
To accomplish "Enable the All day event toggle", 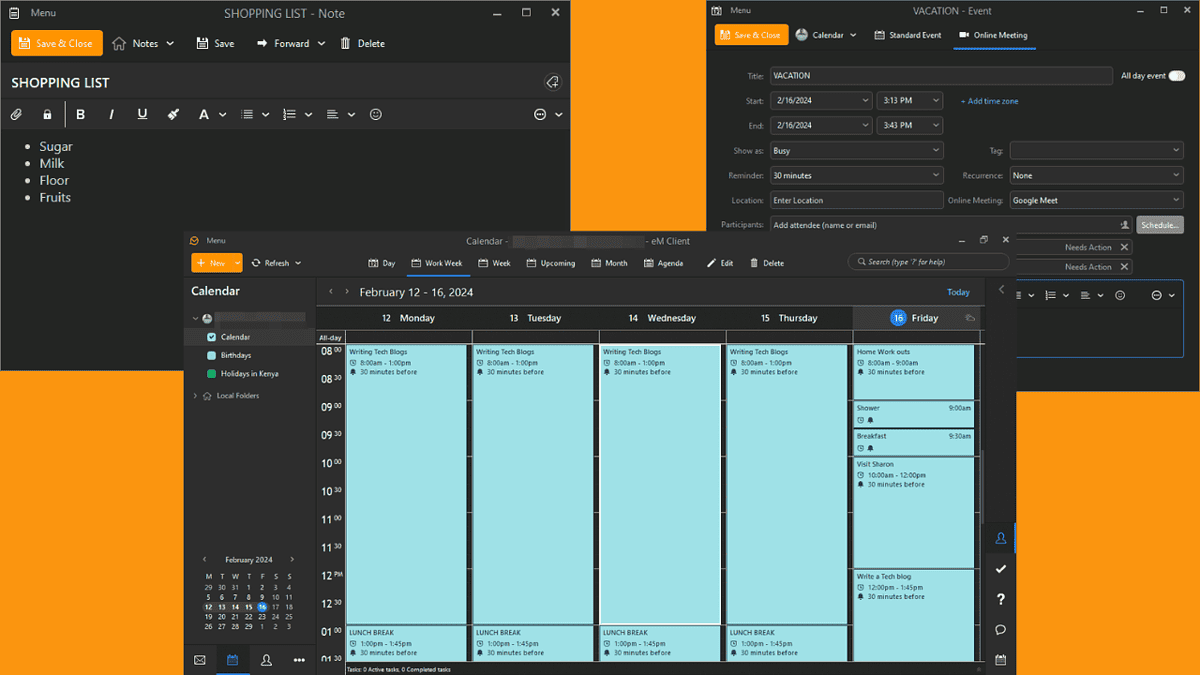I will 1177,75.
